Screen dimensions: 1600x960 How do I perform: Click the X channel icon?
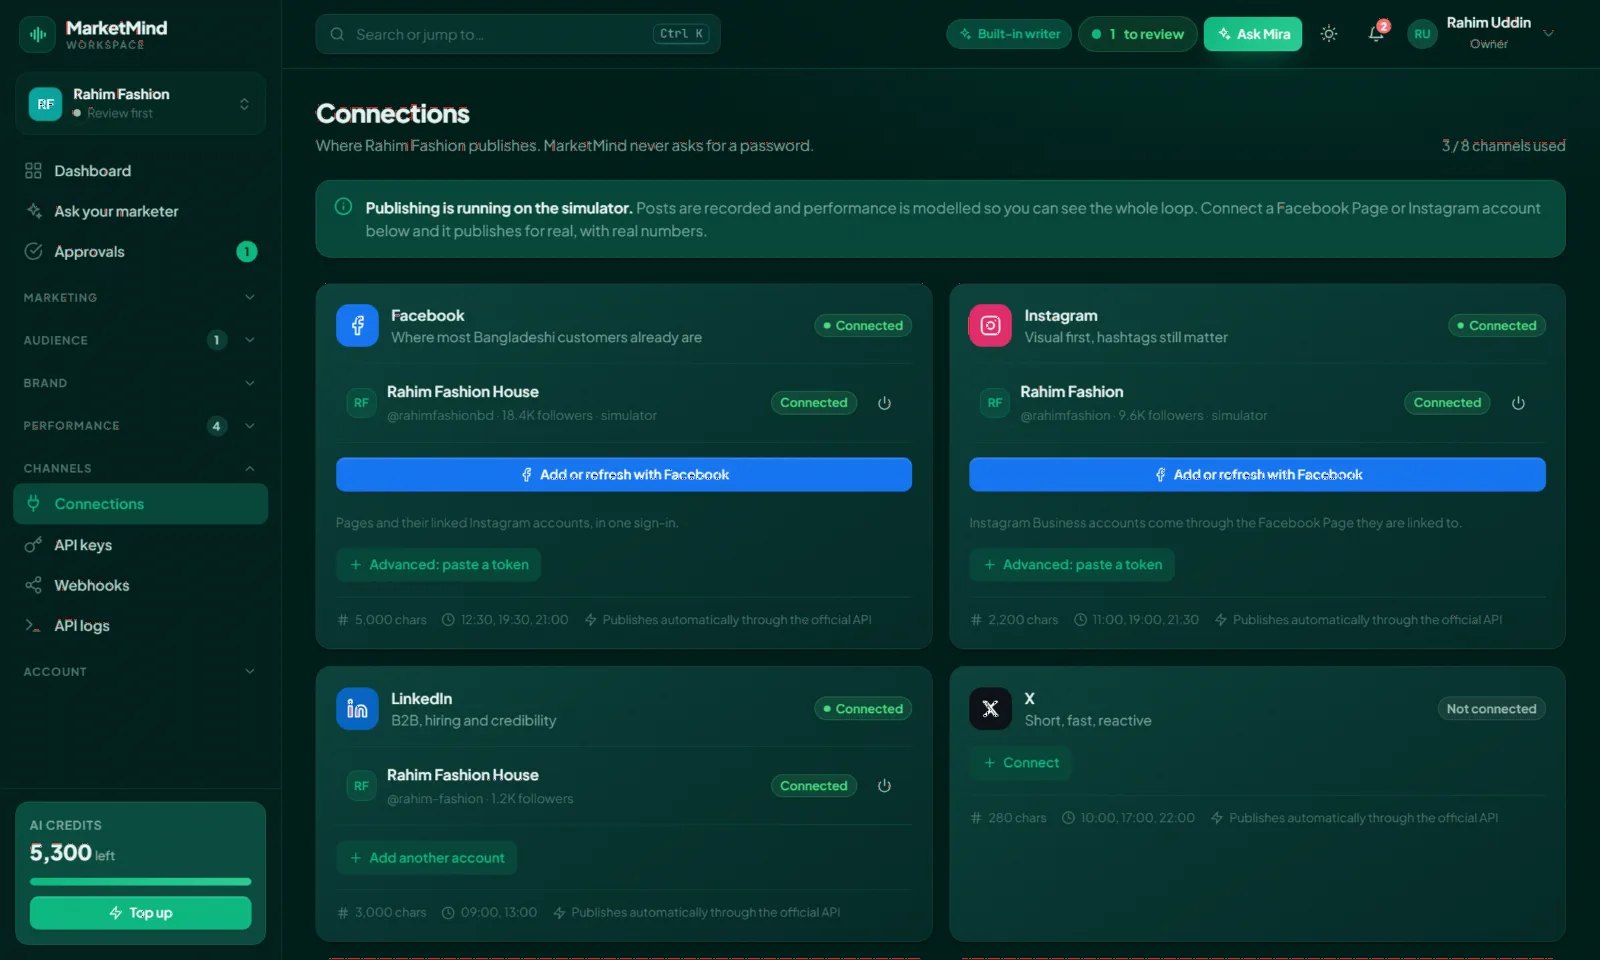tap(990, 708)
